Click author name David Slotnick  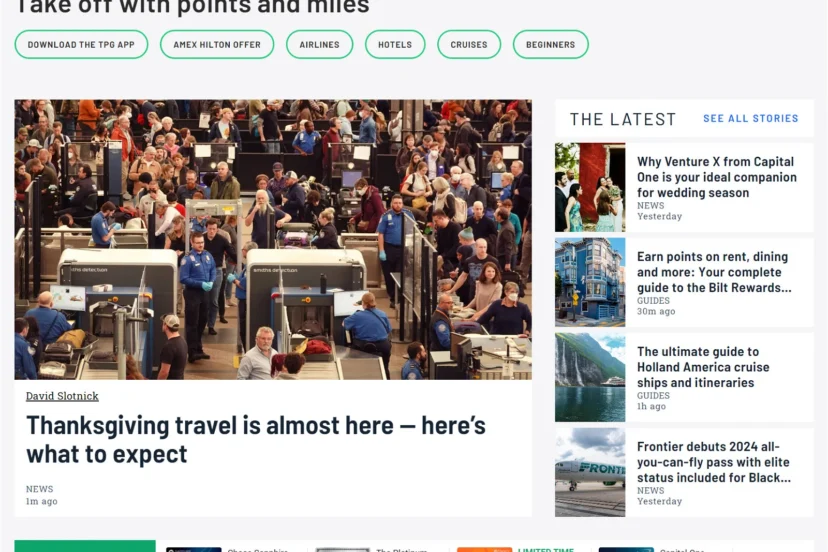[62, 396]
